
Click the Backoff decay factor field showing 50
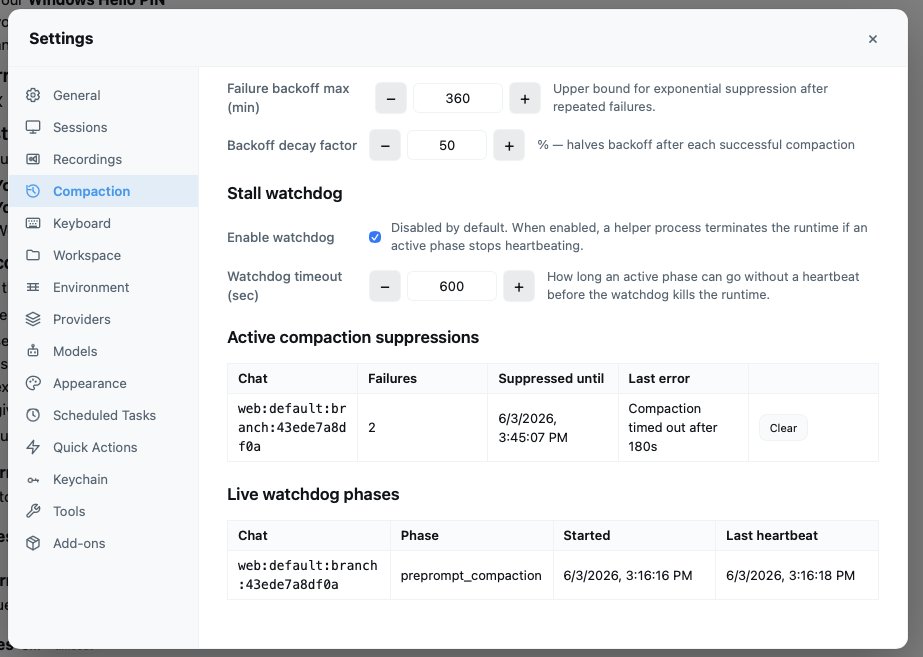[447, 145]
